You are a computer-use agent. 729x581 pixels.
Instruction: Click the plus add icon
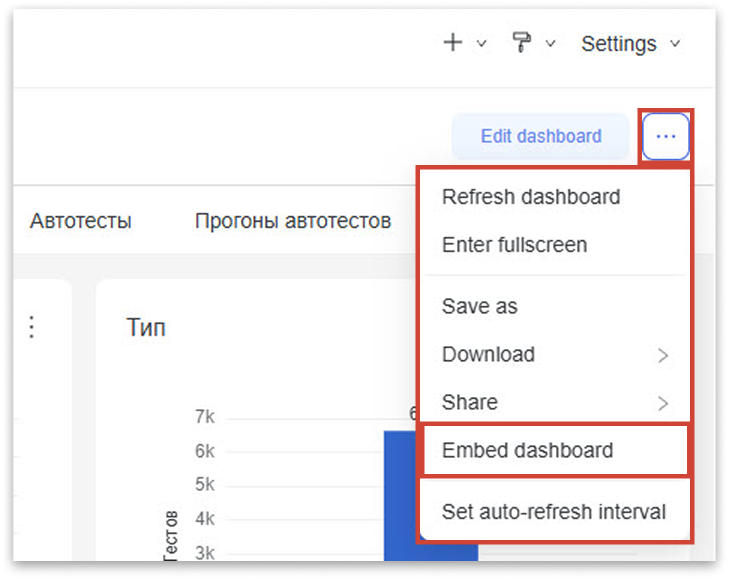(452, 43)
